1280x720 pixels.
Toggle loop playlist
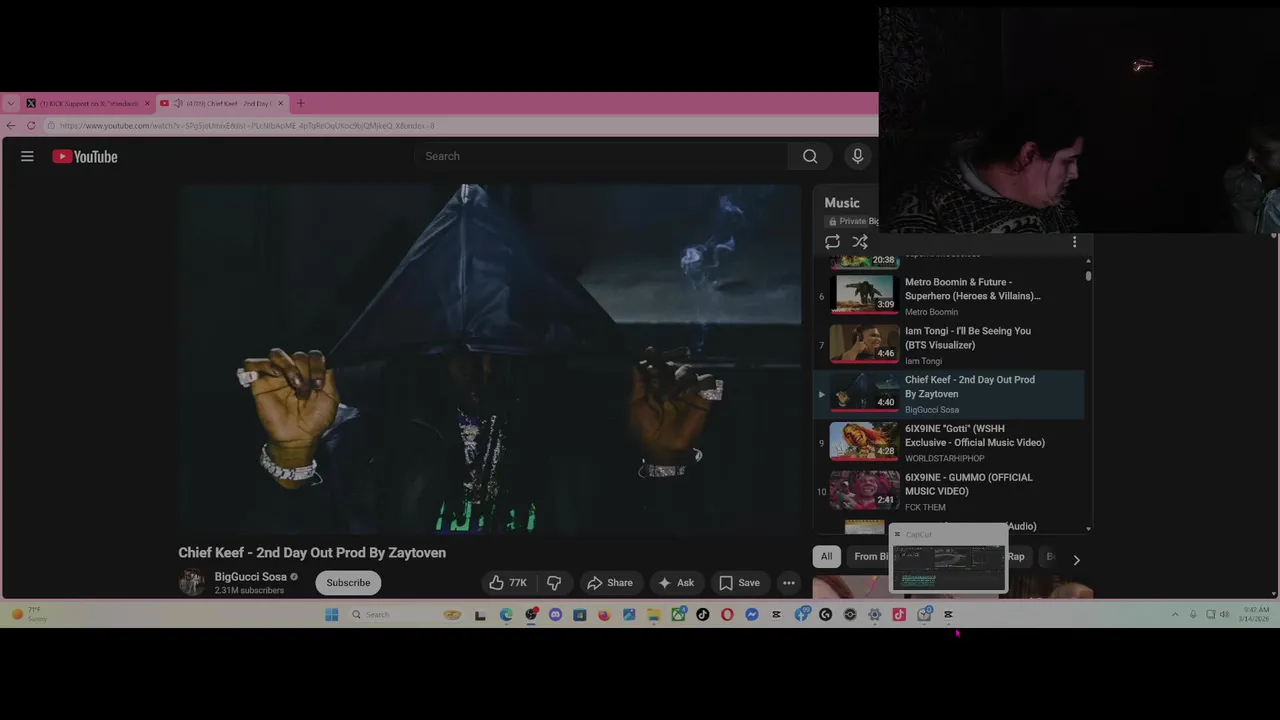pyautogui.click(x=832, y=242)
